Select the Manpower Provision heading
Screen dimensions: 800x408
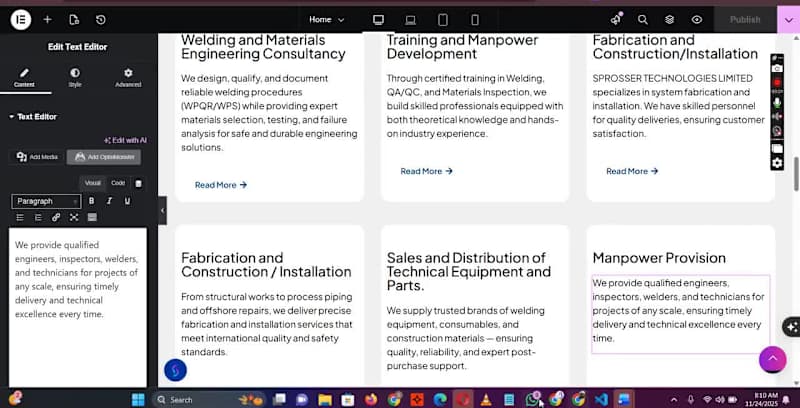659,258
